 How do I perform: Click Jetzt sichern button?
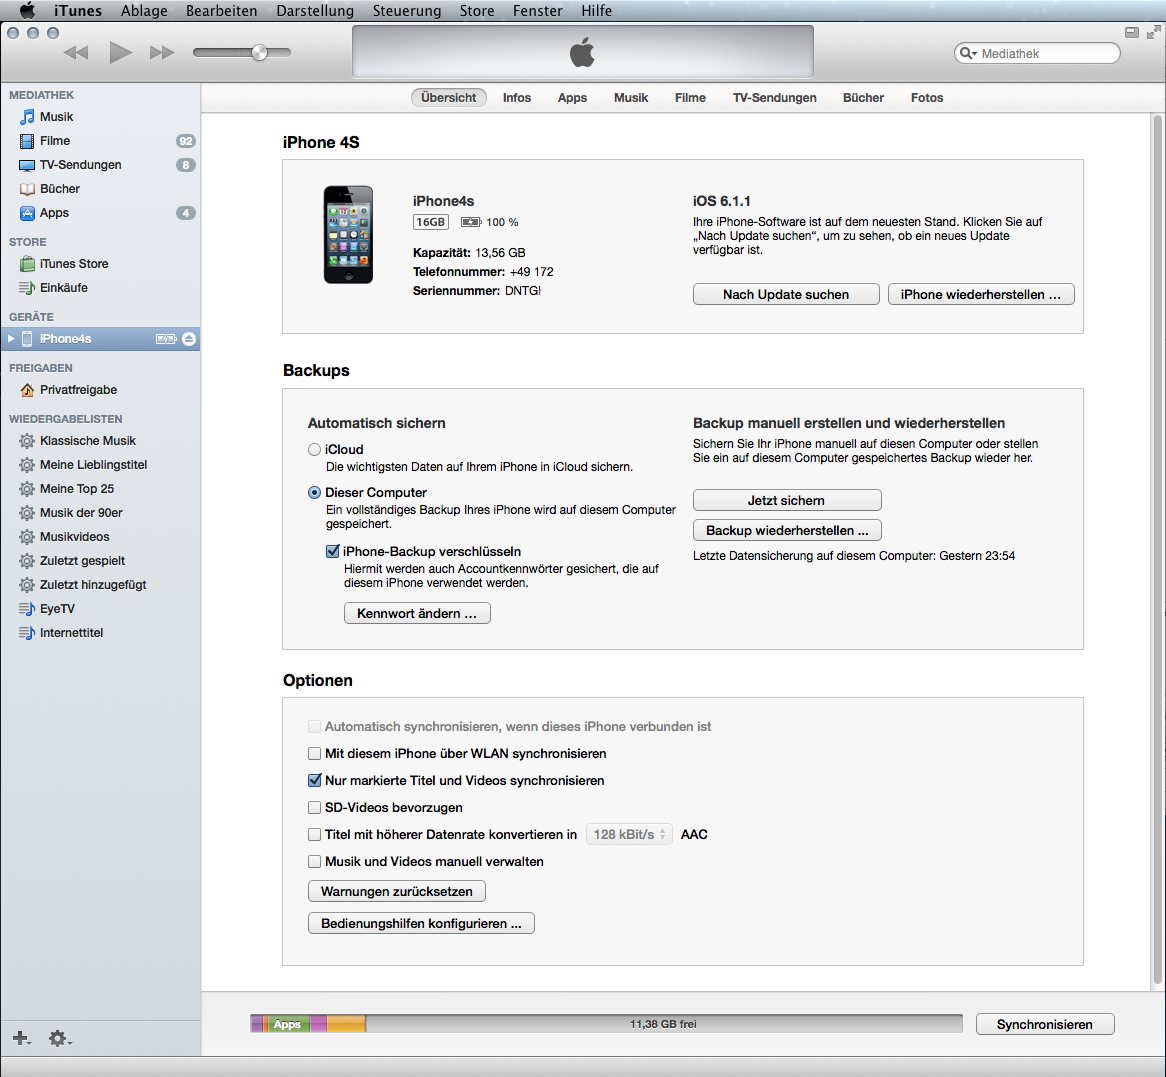click(x=787, y=501)
